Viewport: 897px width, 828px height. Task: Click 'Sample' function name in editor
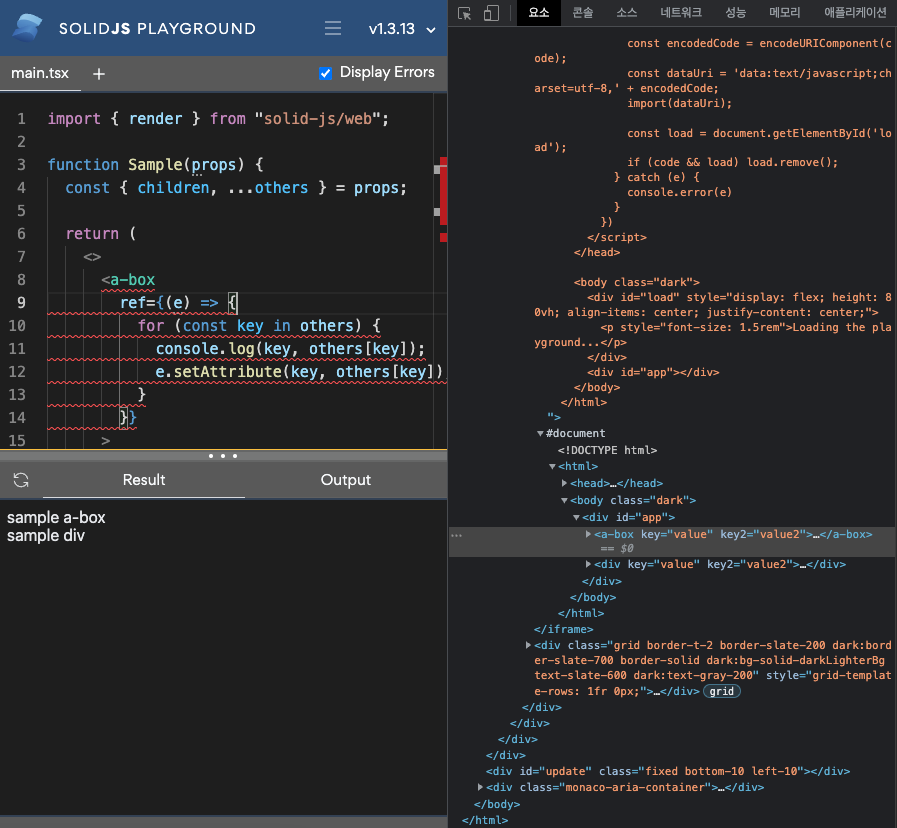click(x=154, y=165)
